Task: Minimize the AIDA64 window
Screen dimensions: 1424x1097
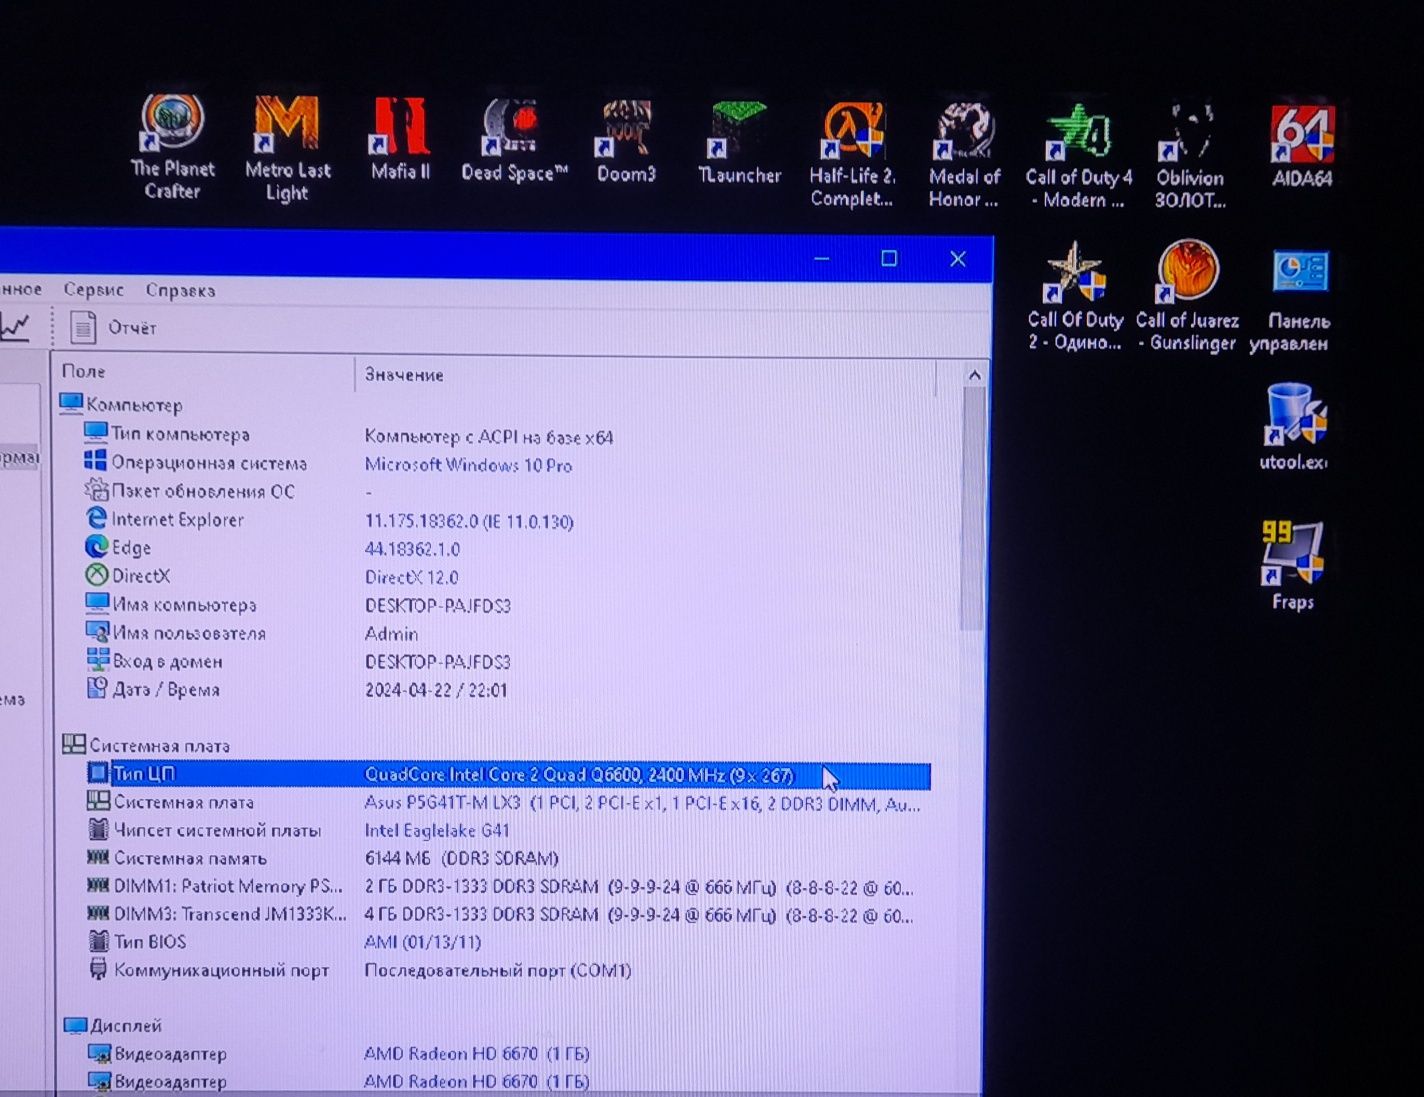Action: point(822,258)
